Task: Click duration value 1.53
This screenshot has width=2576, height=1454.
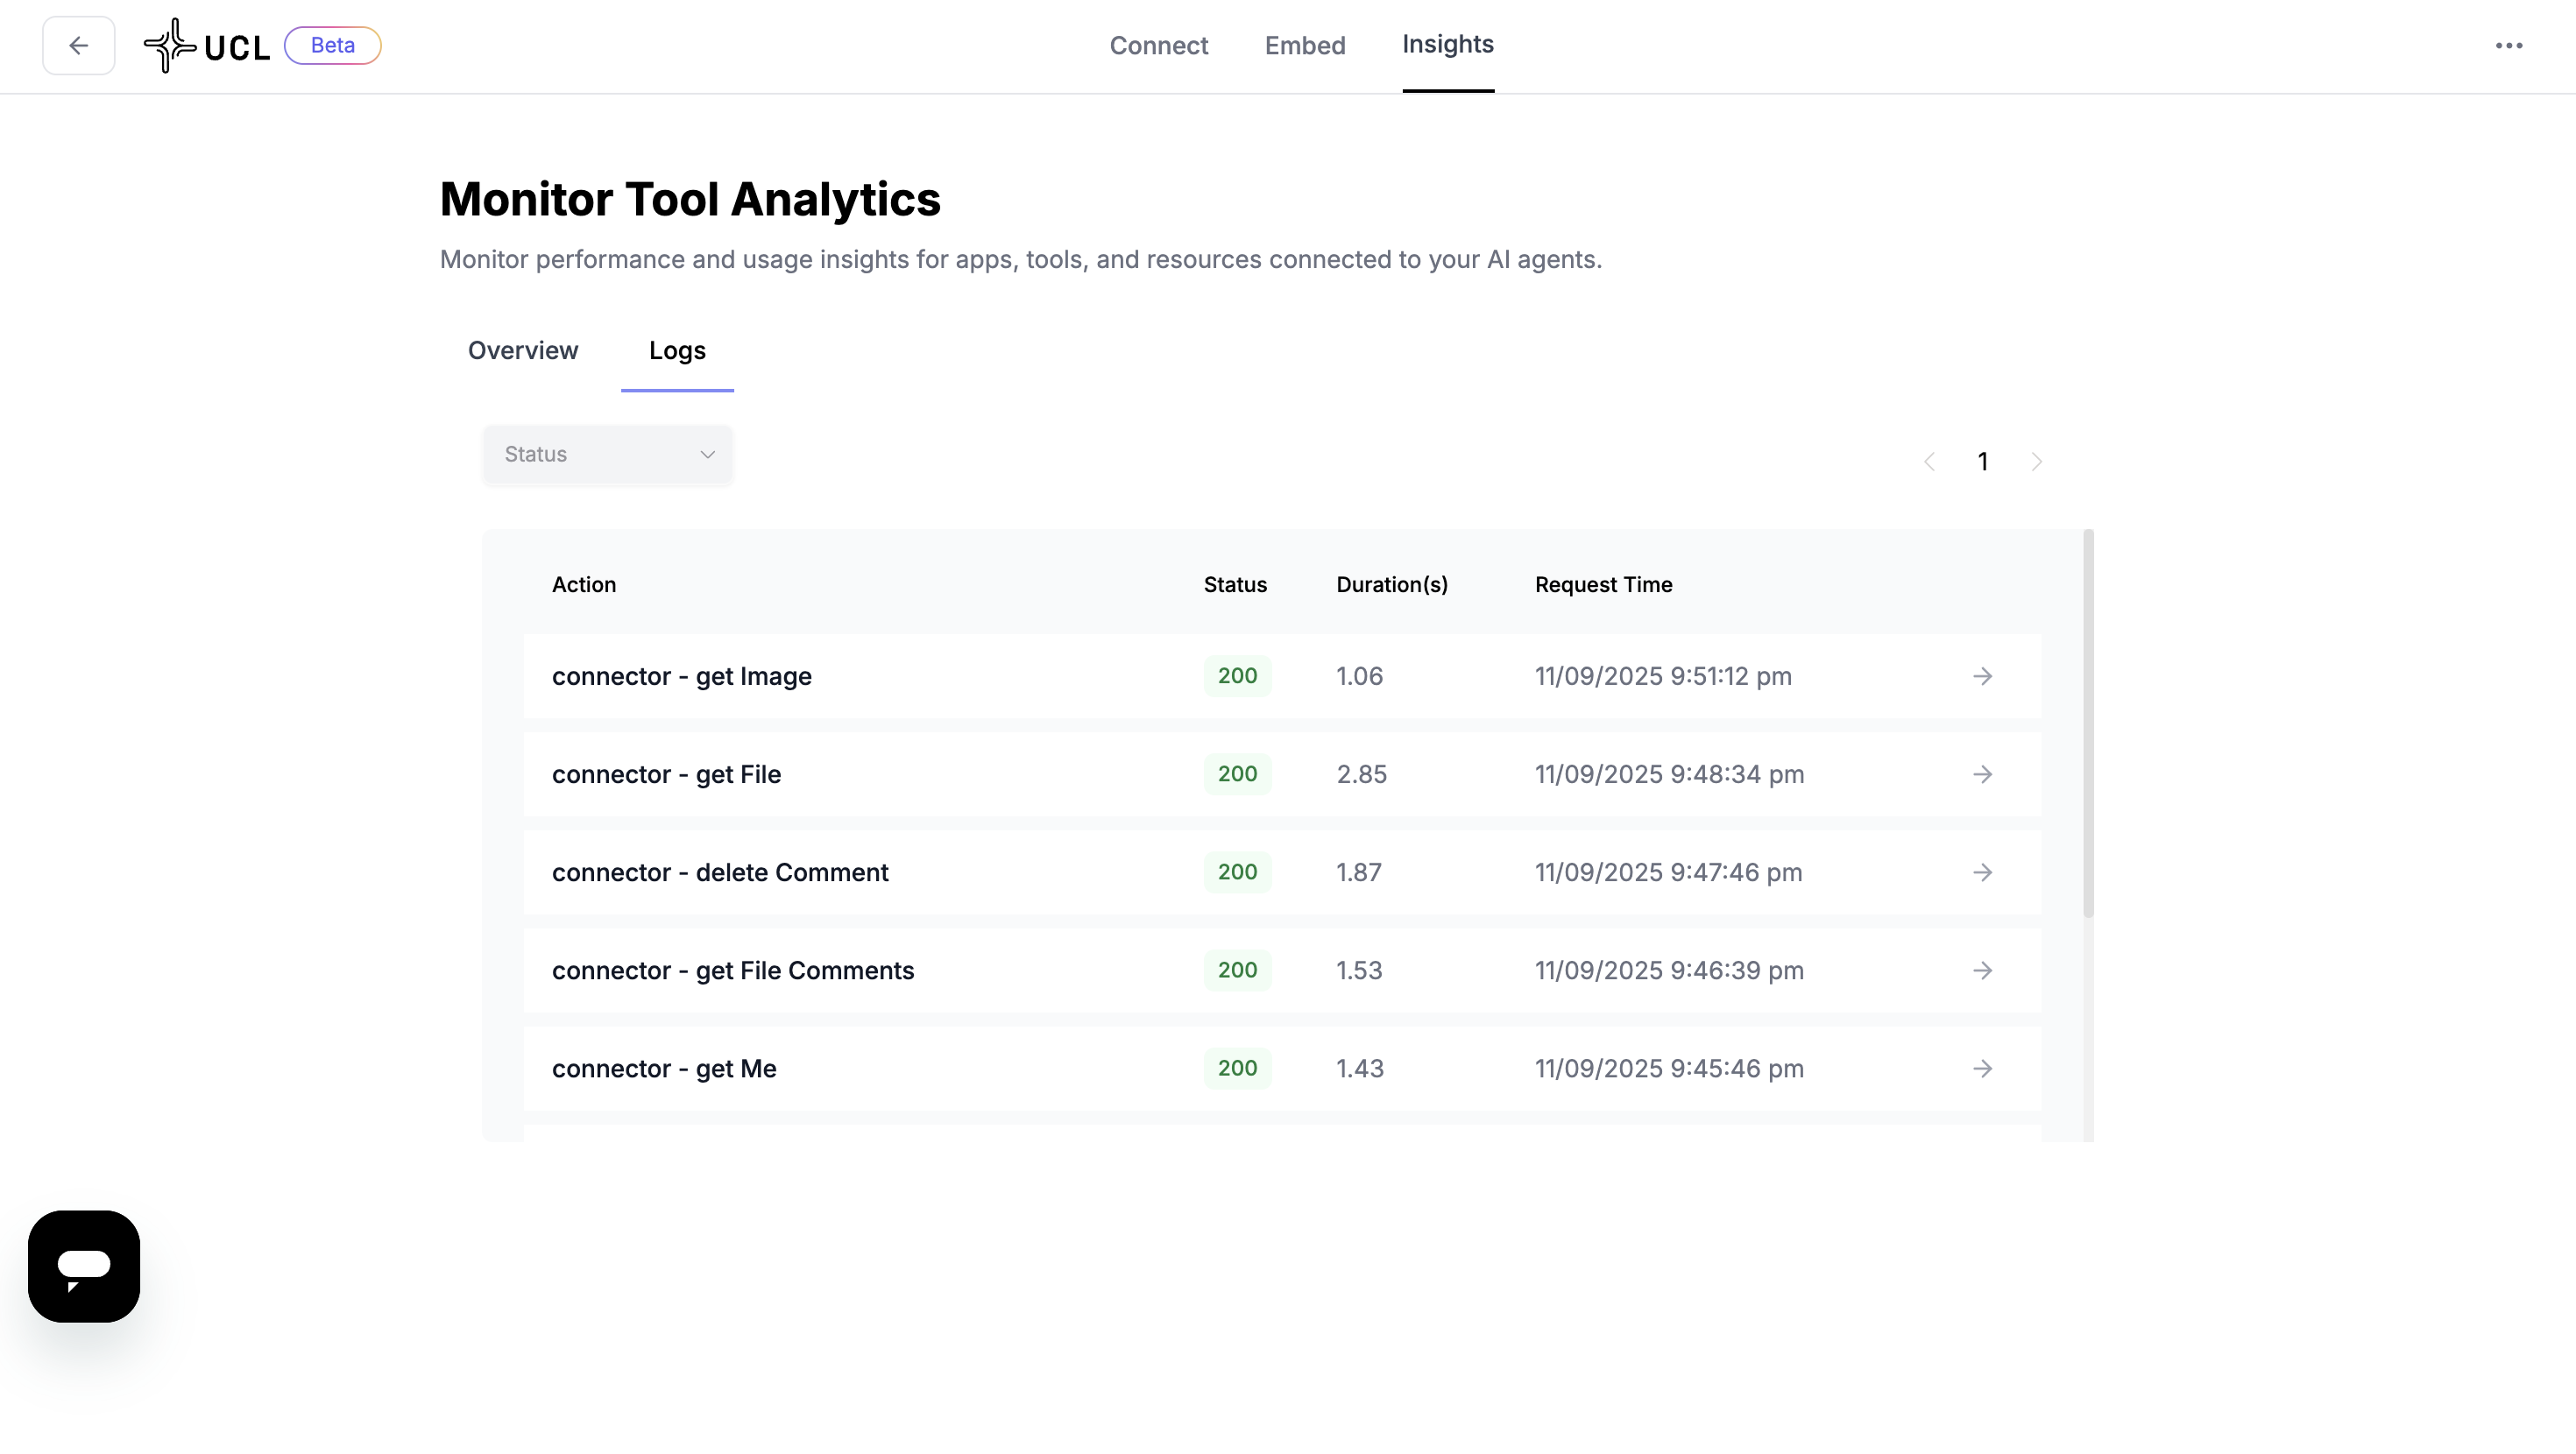Action: tap(1359, 970)
